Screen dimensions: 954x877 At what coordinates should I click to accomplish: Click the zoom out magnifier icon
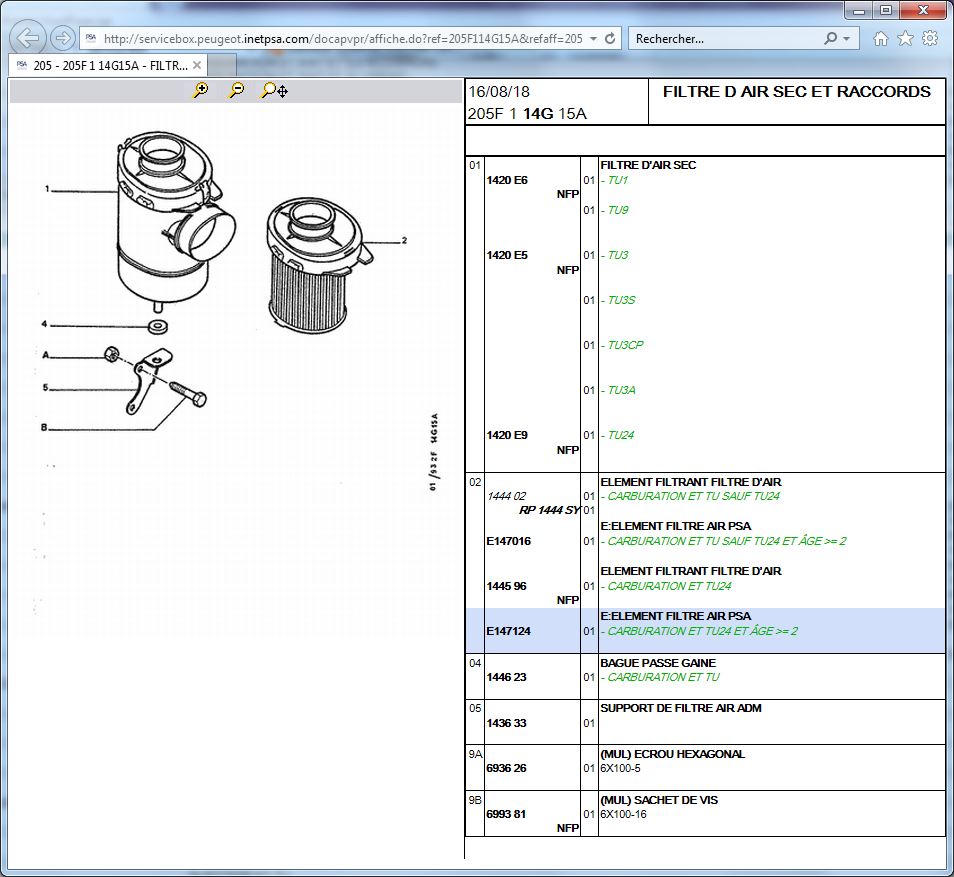tap(236, 91)
